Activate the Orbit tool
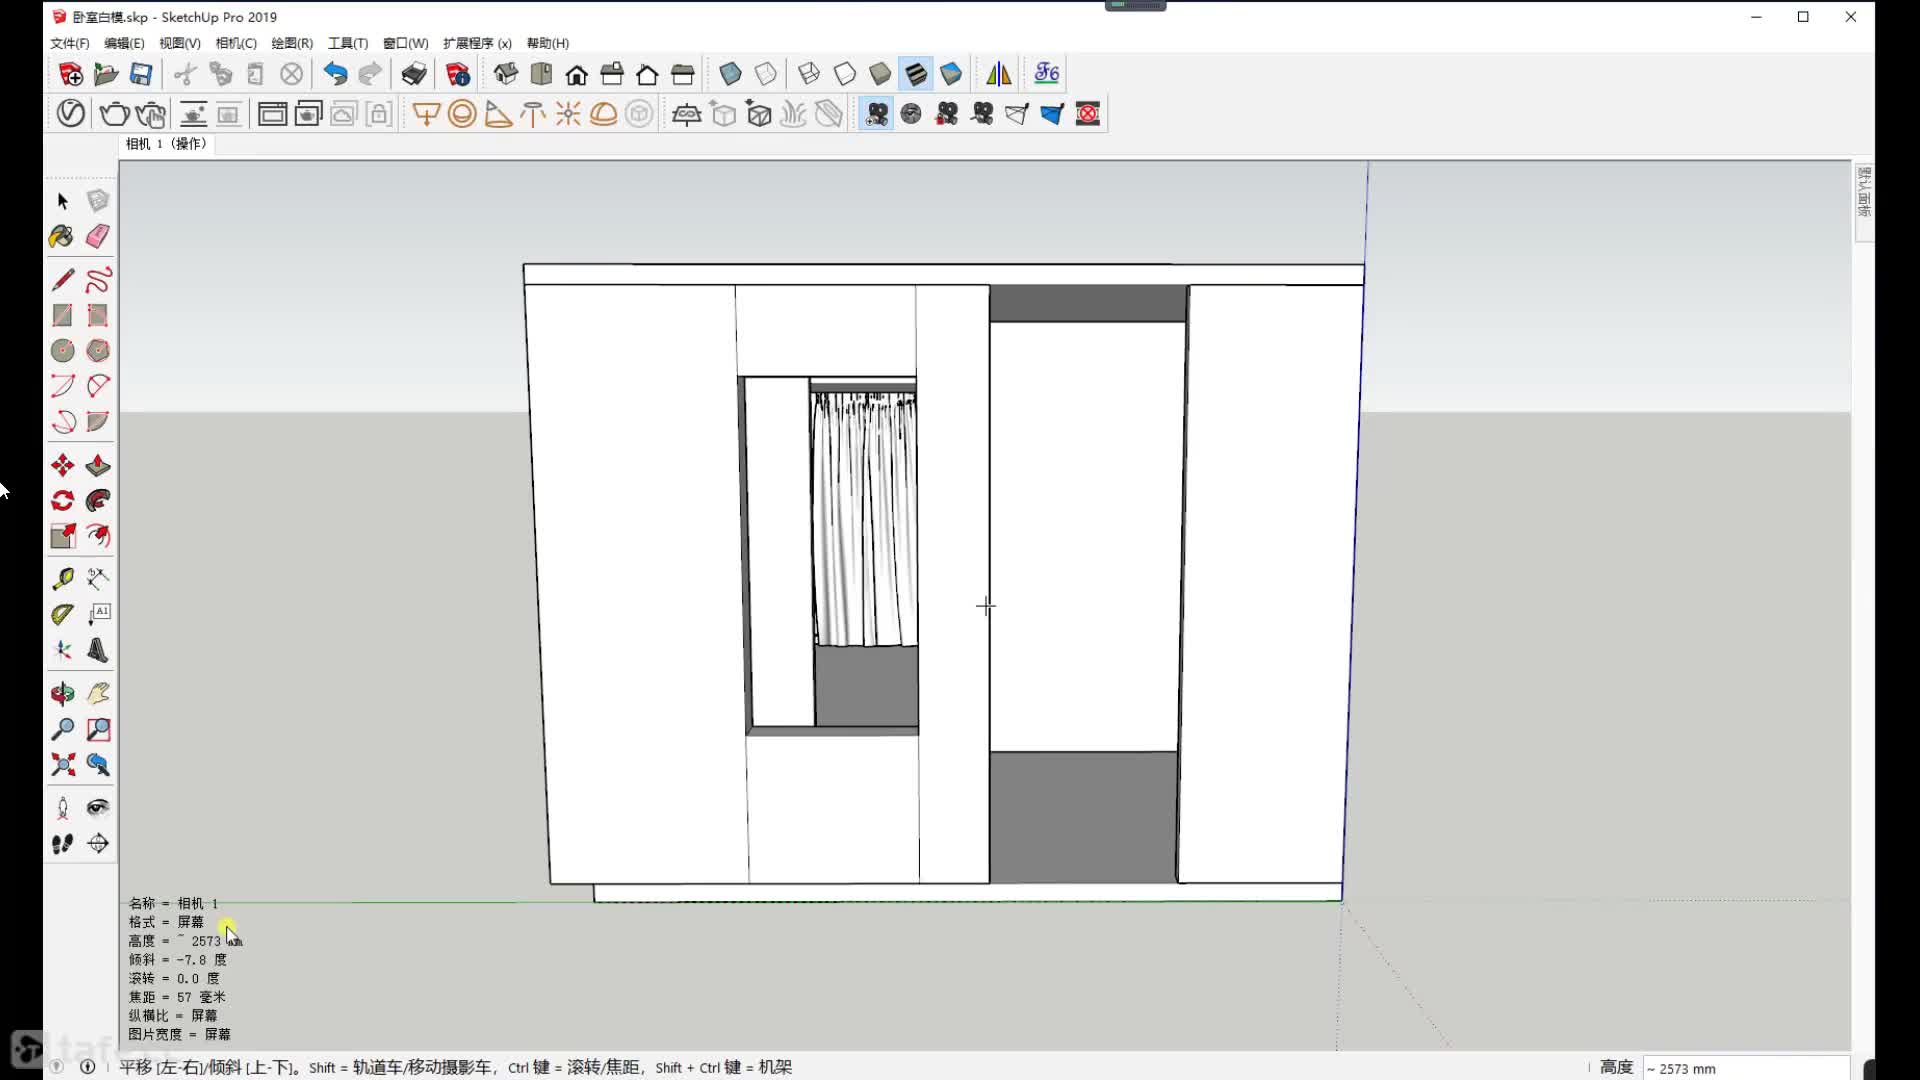The height and width of the screenshot is (1080, 1920). tap(62, 694)
